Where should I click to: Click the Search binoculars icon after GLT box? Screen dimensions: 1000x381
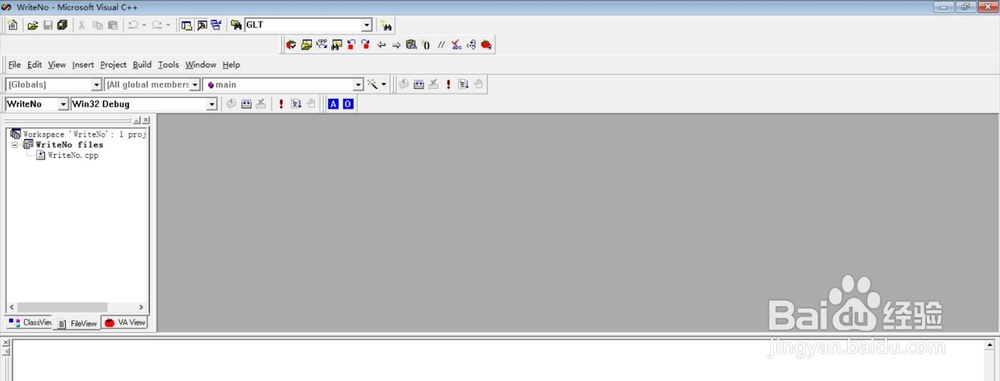[x=386, y=26]
